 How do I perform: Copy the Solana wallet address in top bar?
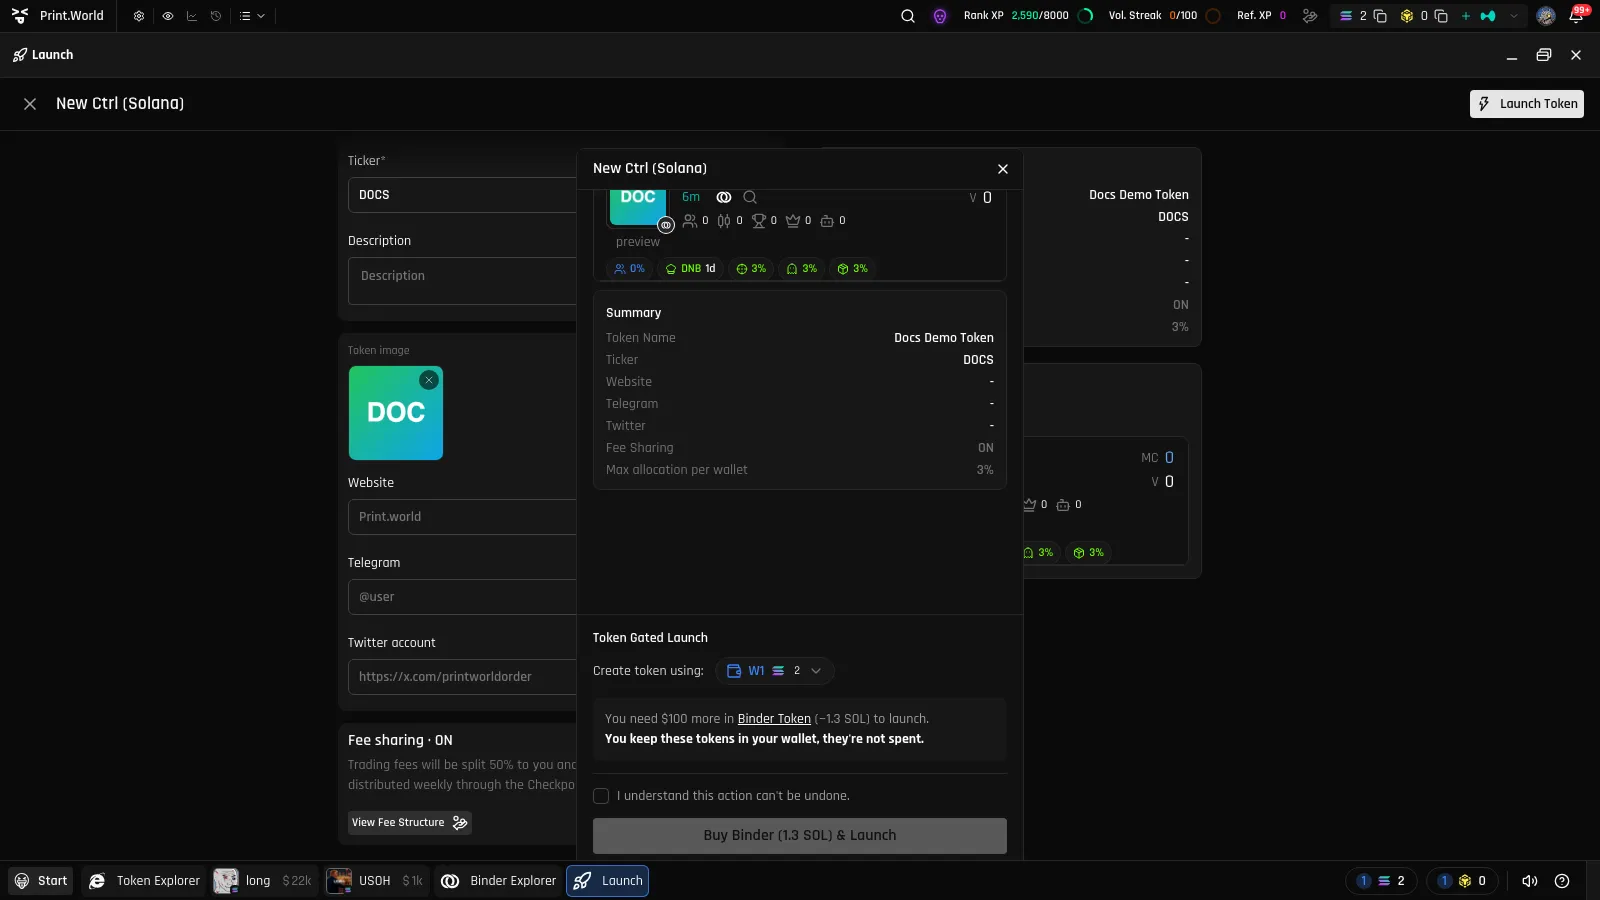tap(1380, 16)
